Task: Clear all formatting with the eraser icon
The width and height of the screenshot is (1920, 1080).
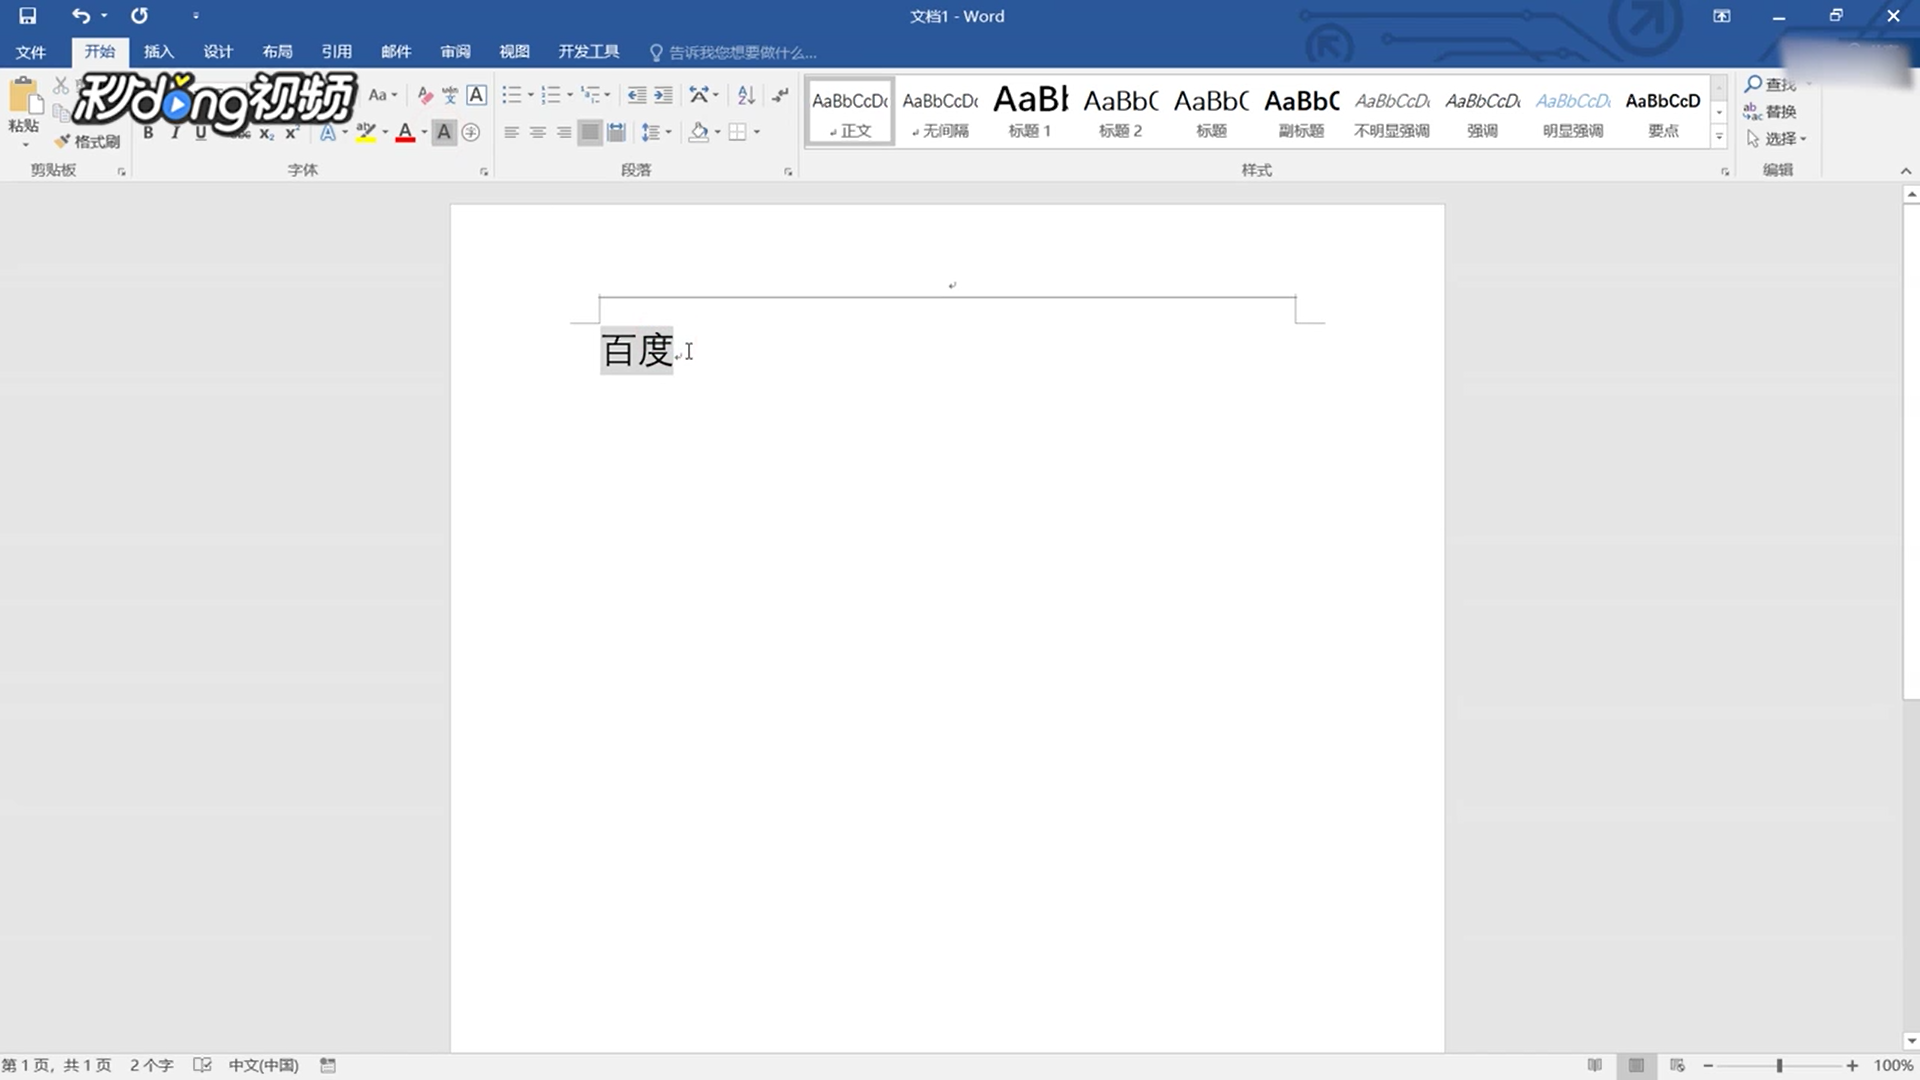Action: tap(425, 96)
